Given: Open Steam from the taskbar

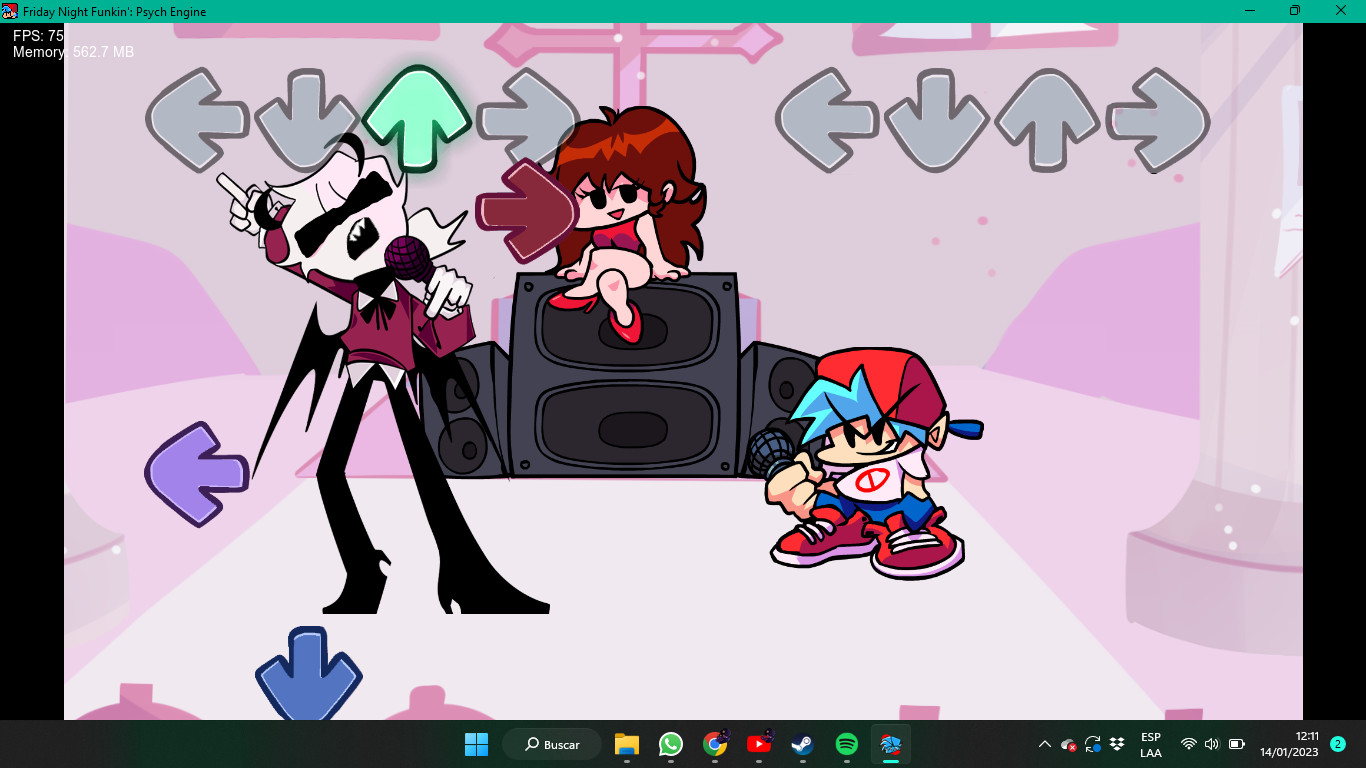Looking at the screenshot, I should (802, 744).
